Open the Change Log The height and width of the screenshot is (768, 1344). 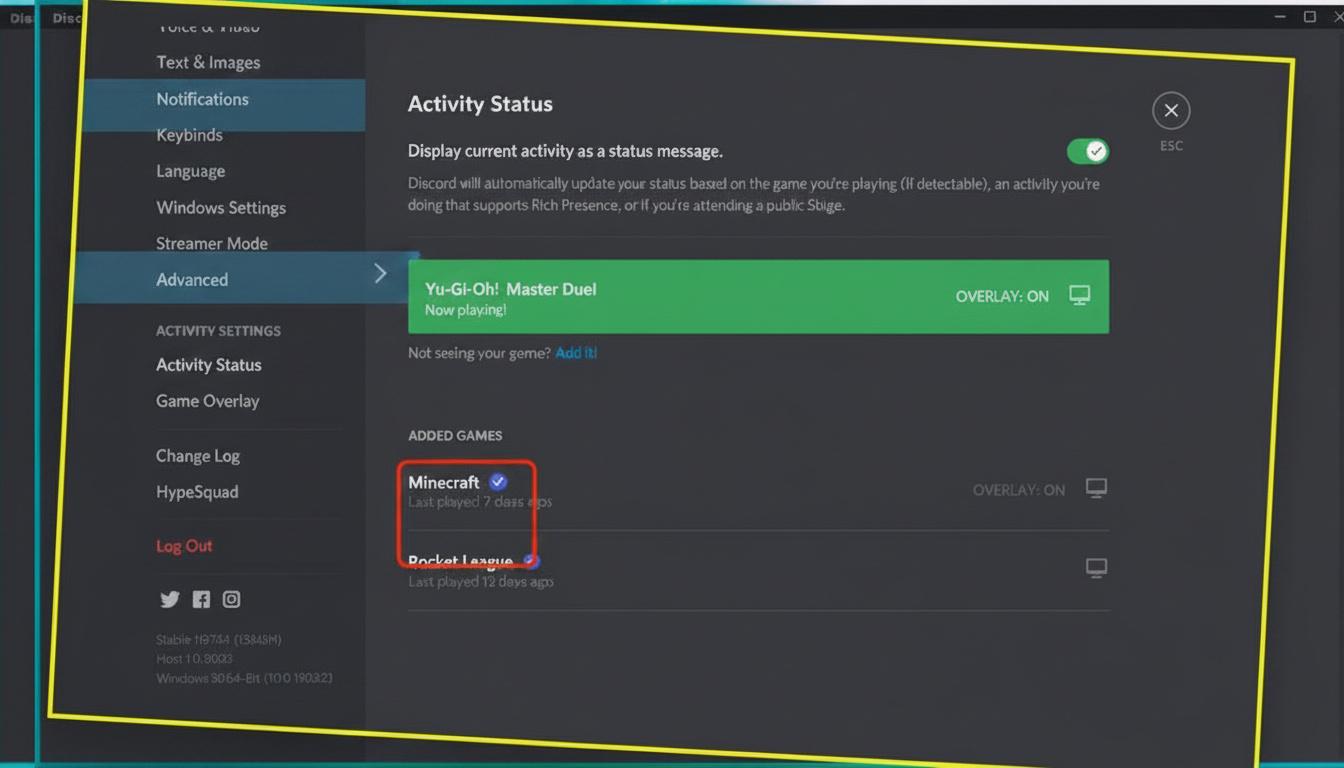tap(198, 456)
